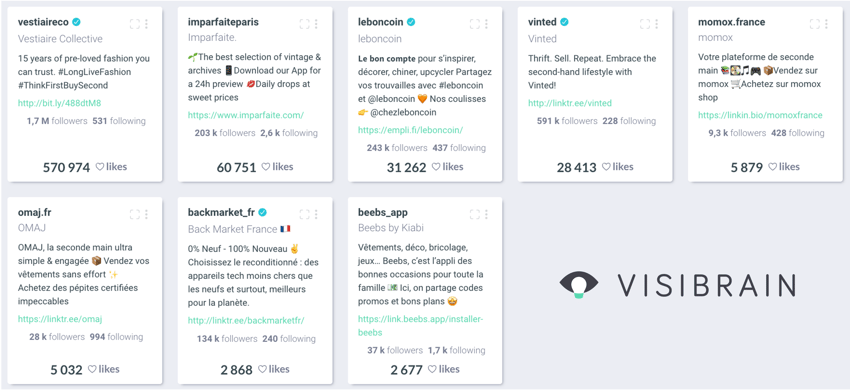
Task: Open the linktr.ee/omaj link
Action: point(60,319)
